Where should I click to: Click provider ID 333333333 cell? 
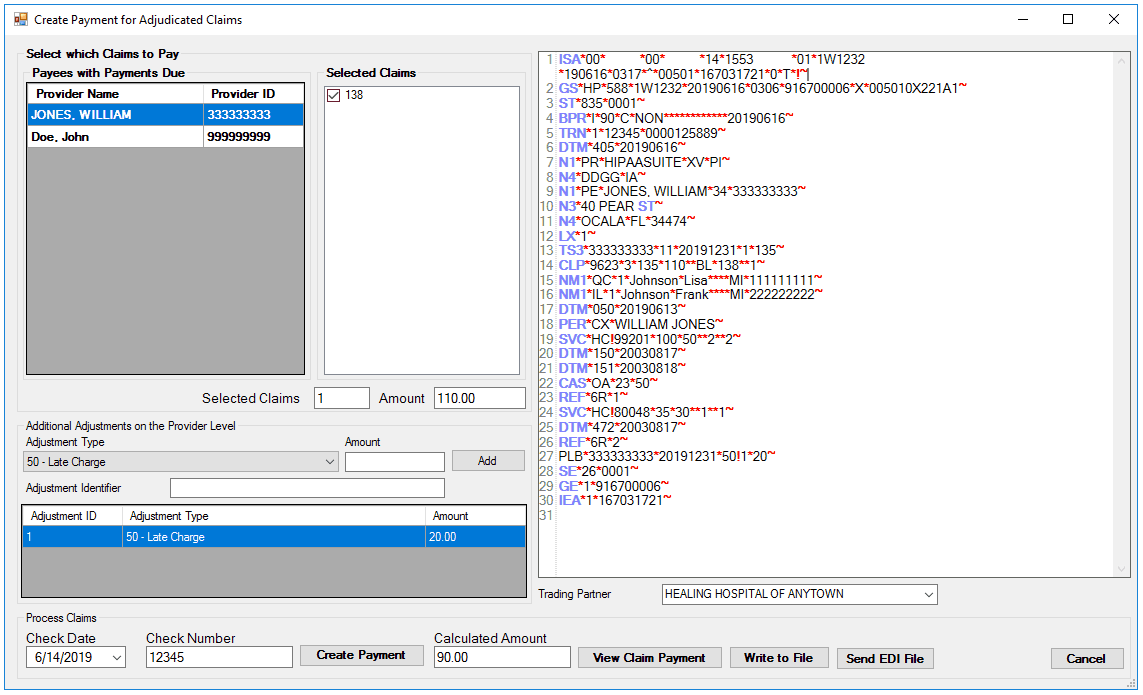coord(253,114)
